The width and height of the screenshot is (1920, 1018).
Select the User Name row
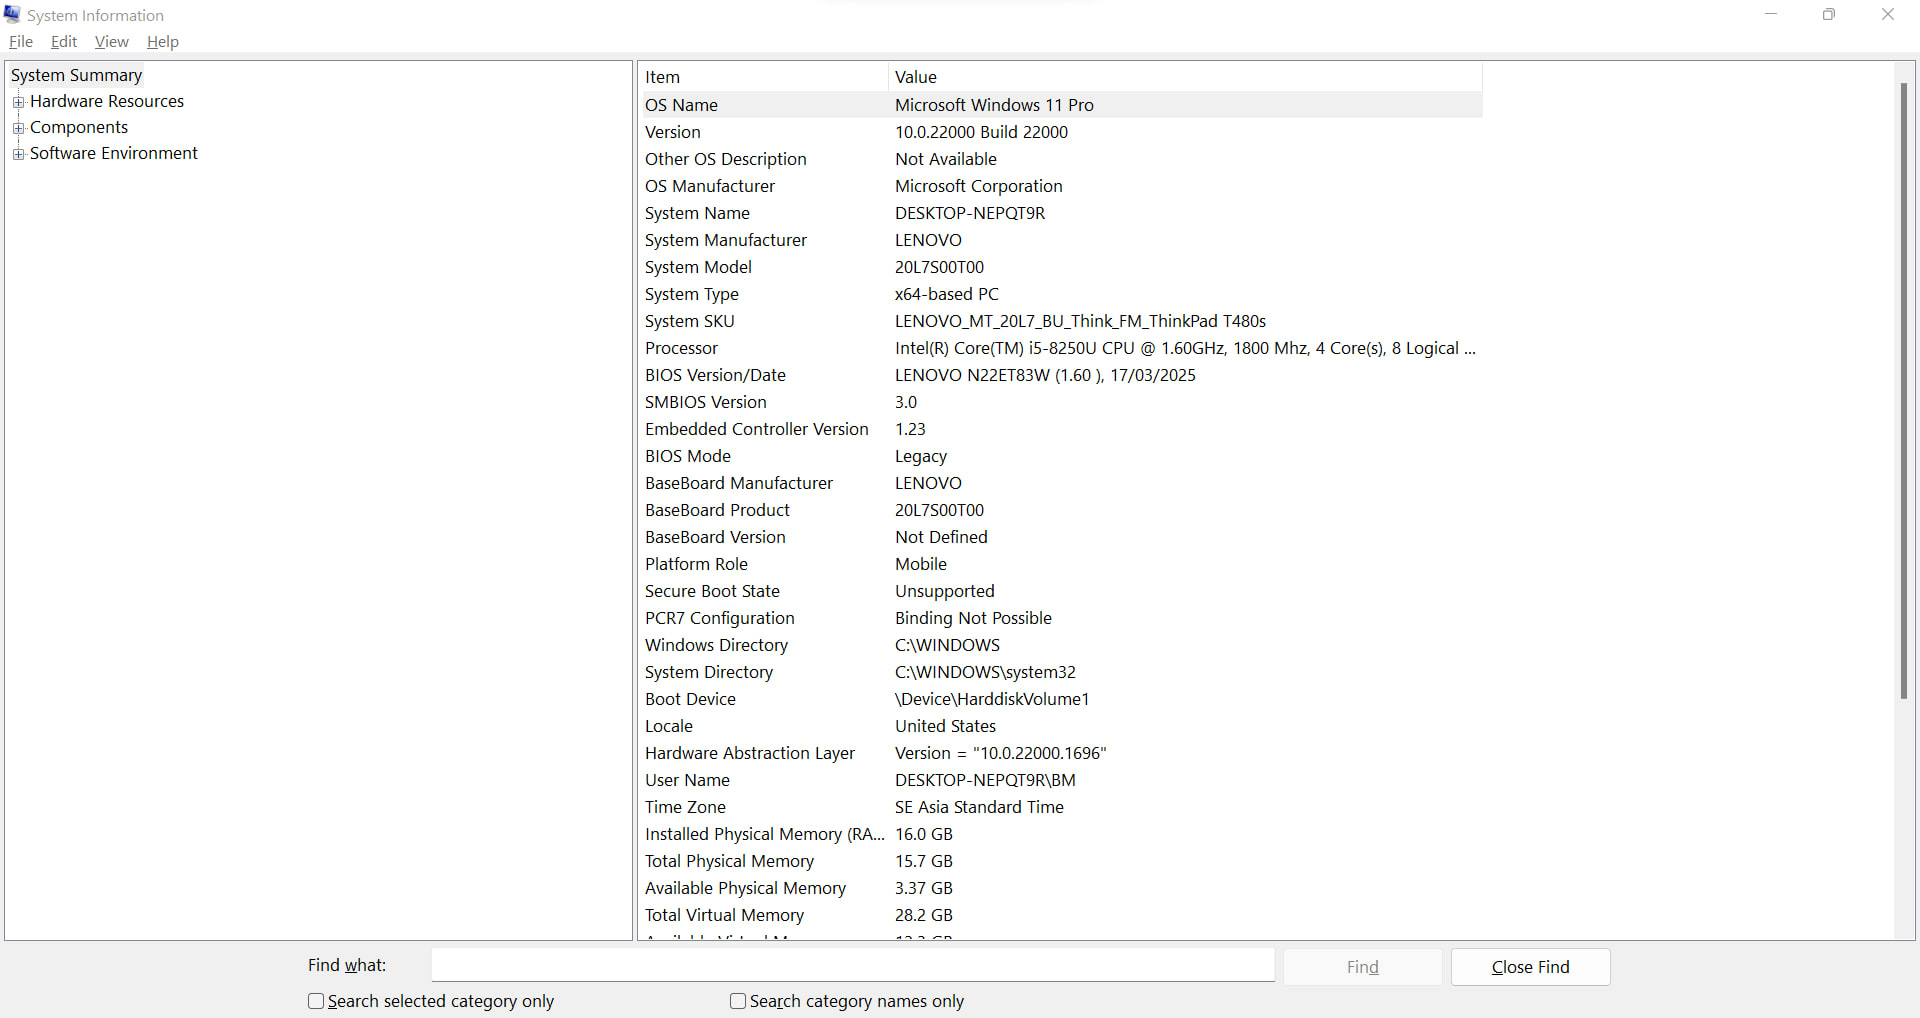(1061, 780)
